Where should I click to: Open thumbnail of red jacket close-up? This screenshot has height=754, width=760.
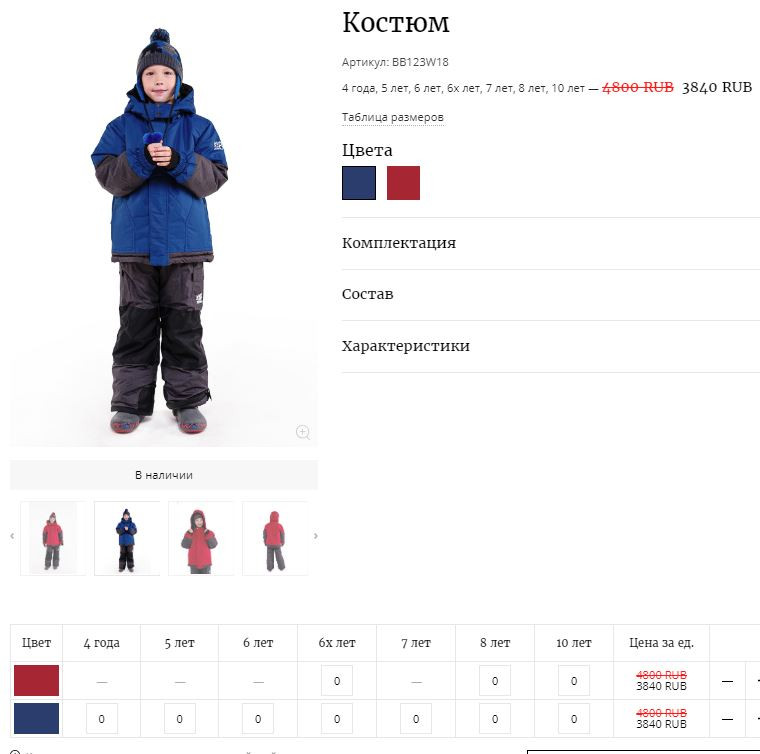click(x=201, y=538)
